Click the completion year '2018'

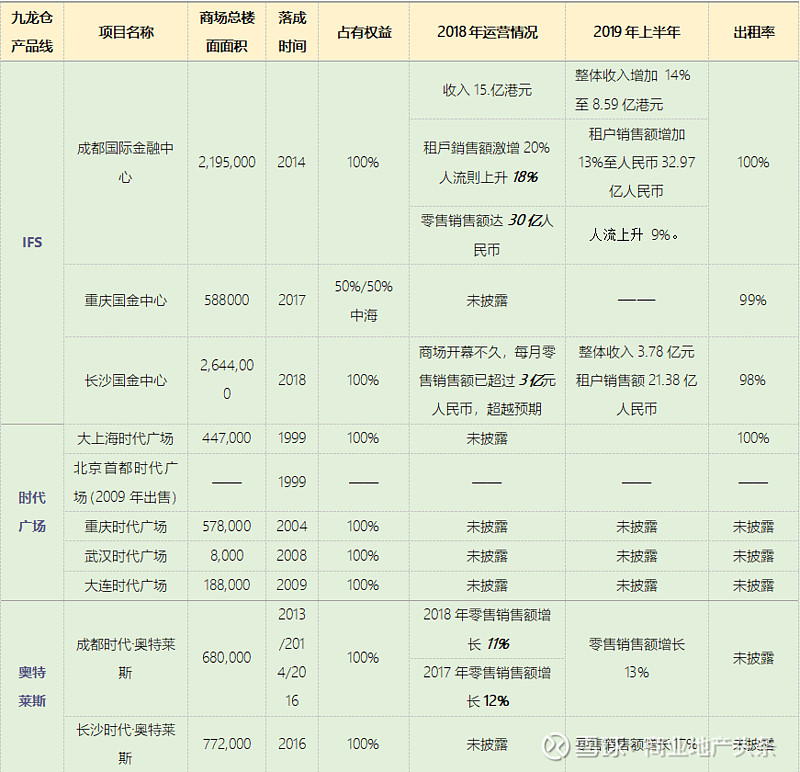click(292, 380)
